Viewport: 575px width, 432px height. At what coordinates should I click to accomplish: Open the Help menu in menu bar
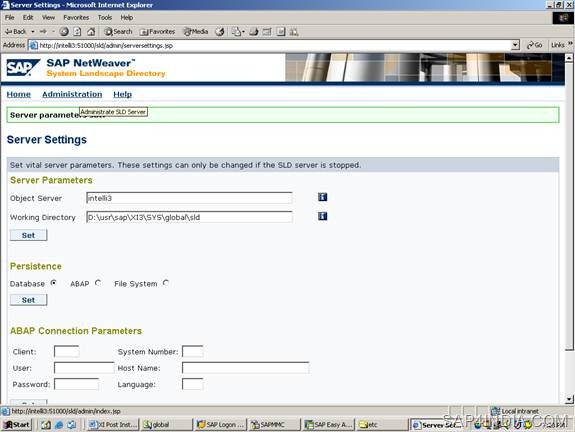tap(127, 18)
